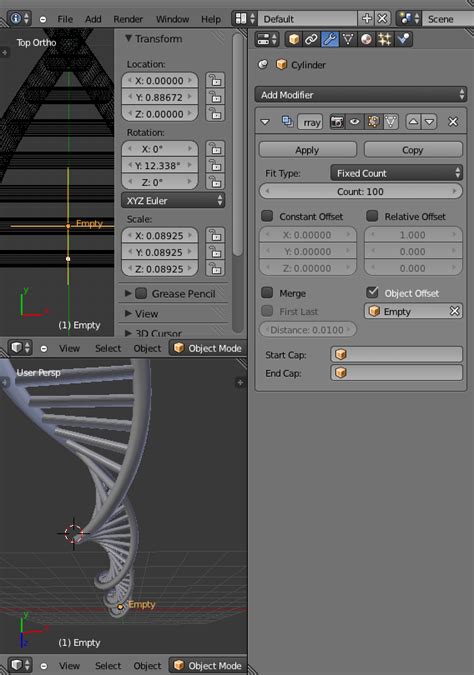
Task: Click the modifier name field showing rray
Action: (x=310, y=122)
